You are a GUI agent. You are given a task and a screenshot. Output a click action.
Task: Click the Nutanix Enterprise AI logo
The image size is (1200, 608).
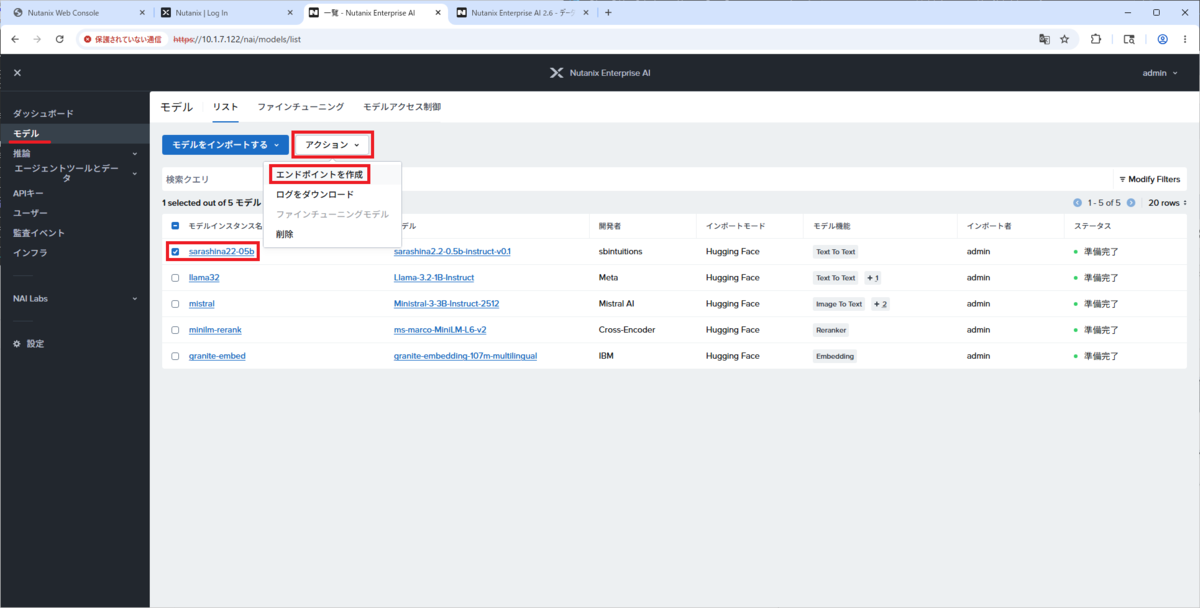(x=600, y=73)
